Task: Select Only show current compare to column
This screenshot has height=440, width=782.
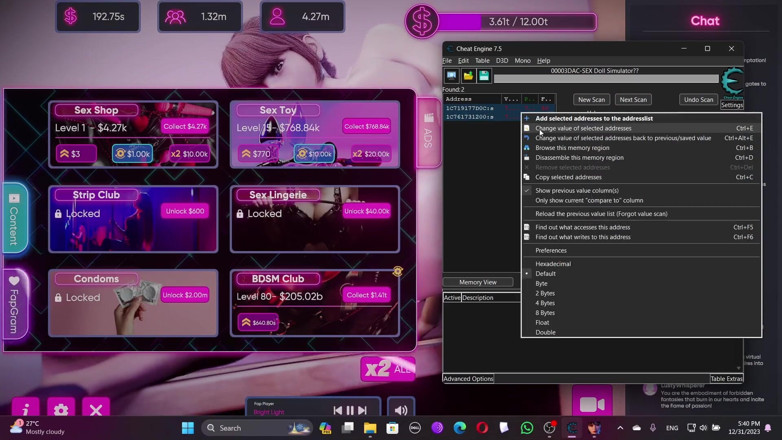Action: pyautogui.click(x=641, y=201)
